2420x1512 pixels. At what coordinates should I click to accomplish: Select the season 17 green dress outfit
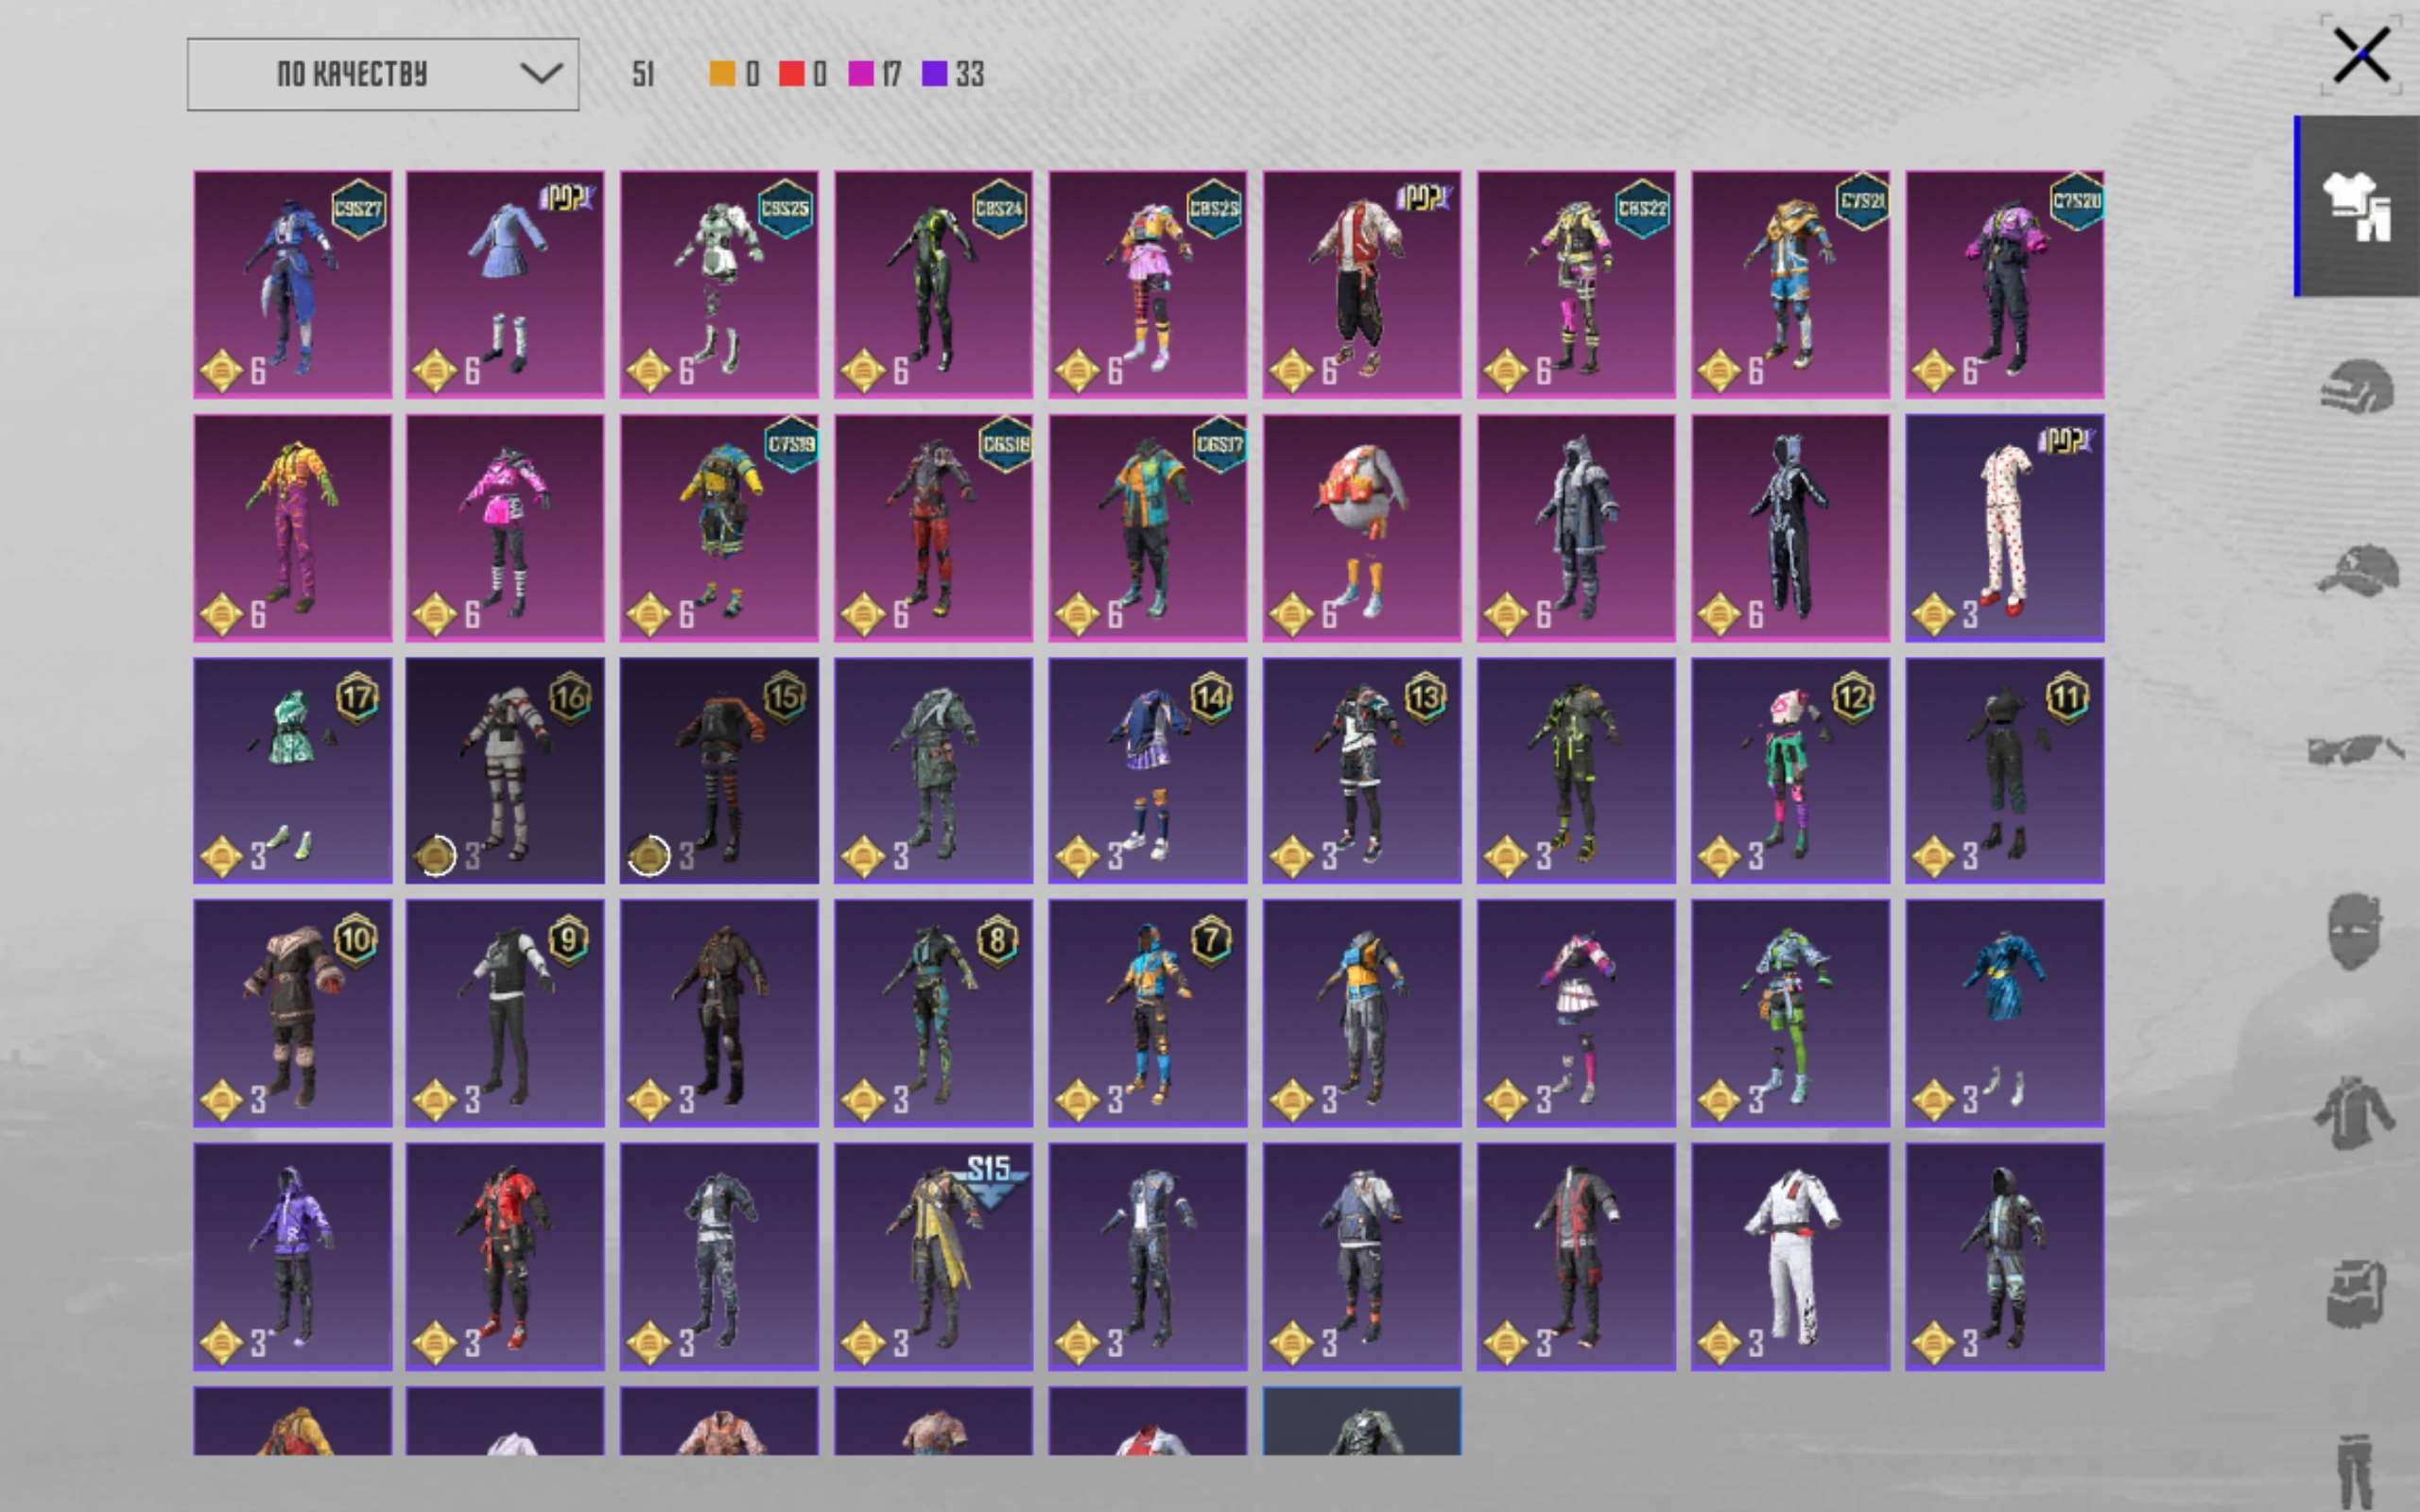pos(292,770)
